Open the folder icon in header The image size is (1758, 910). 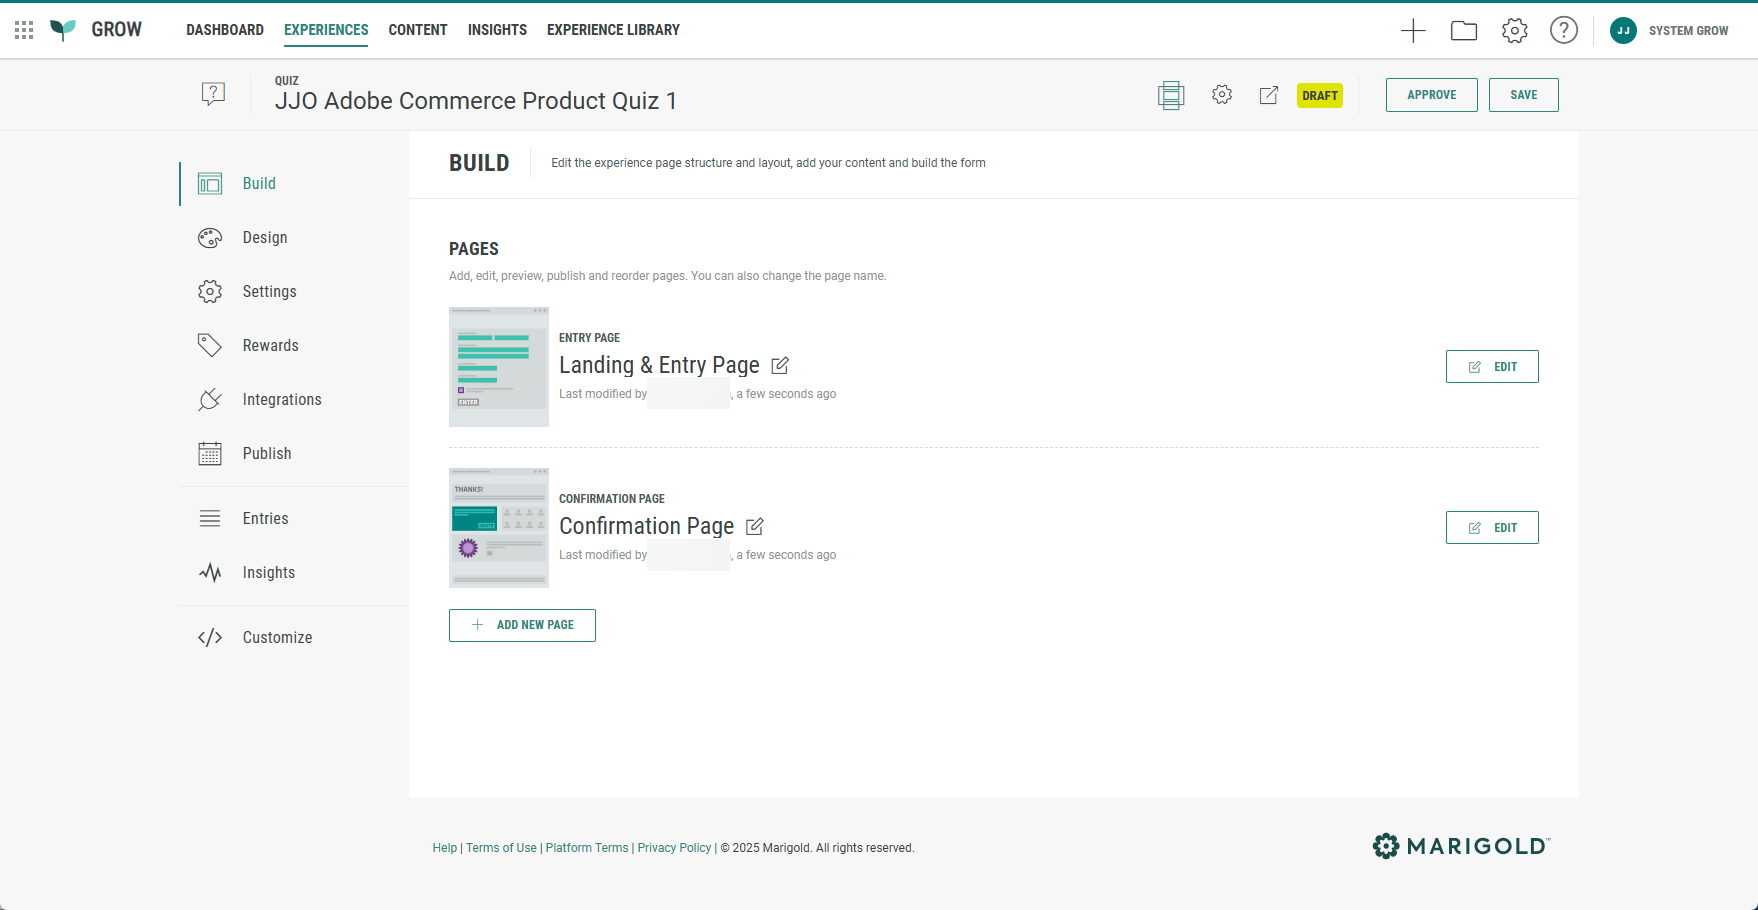tap(1464, 31)
